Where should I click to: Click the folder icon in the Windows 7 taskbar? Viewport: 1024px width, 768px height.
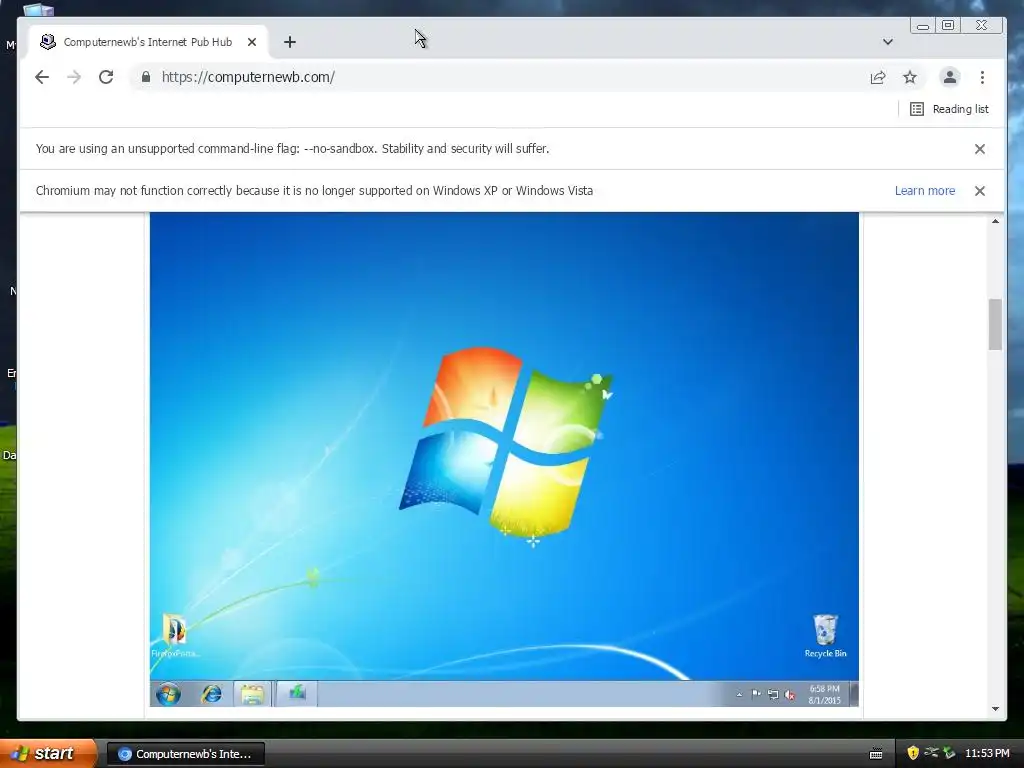(252, 694)
